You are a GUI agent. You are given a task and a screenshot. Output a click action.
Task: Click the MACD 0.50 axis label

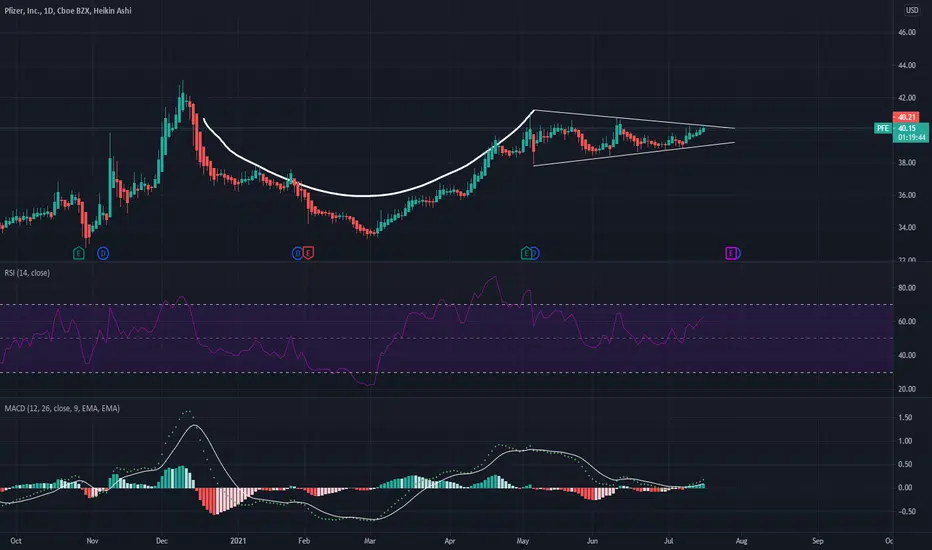(905, 464)
